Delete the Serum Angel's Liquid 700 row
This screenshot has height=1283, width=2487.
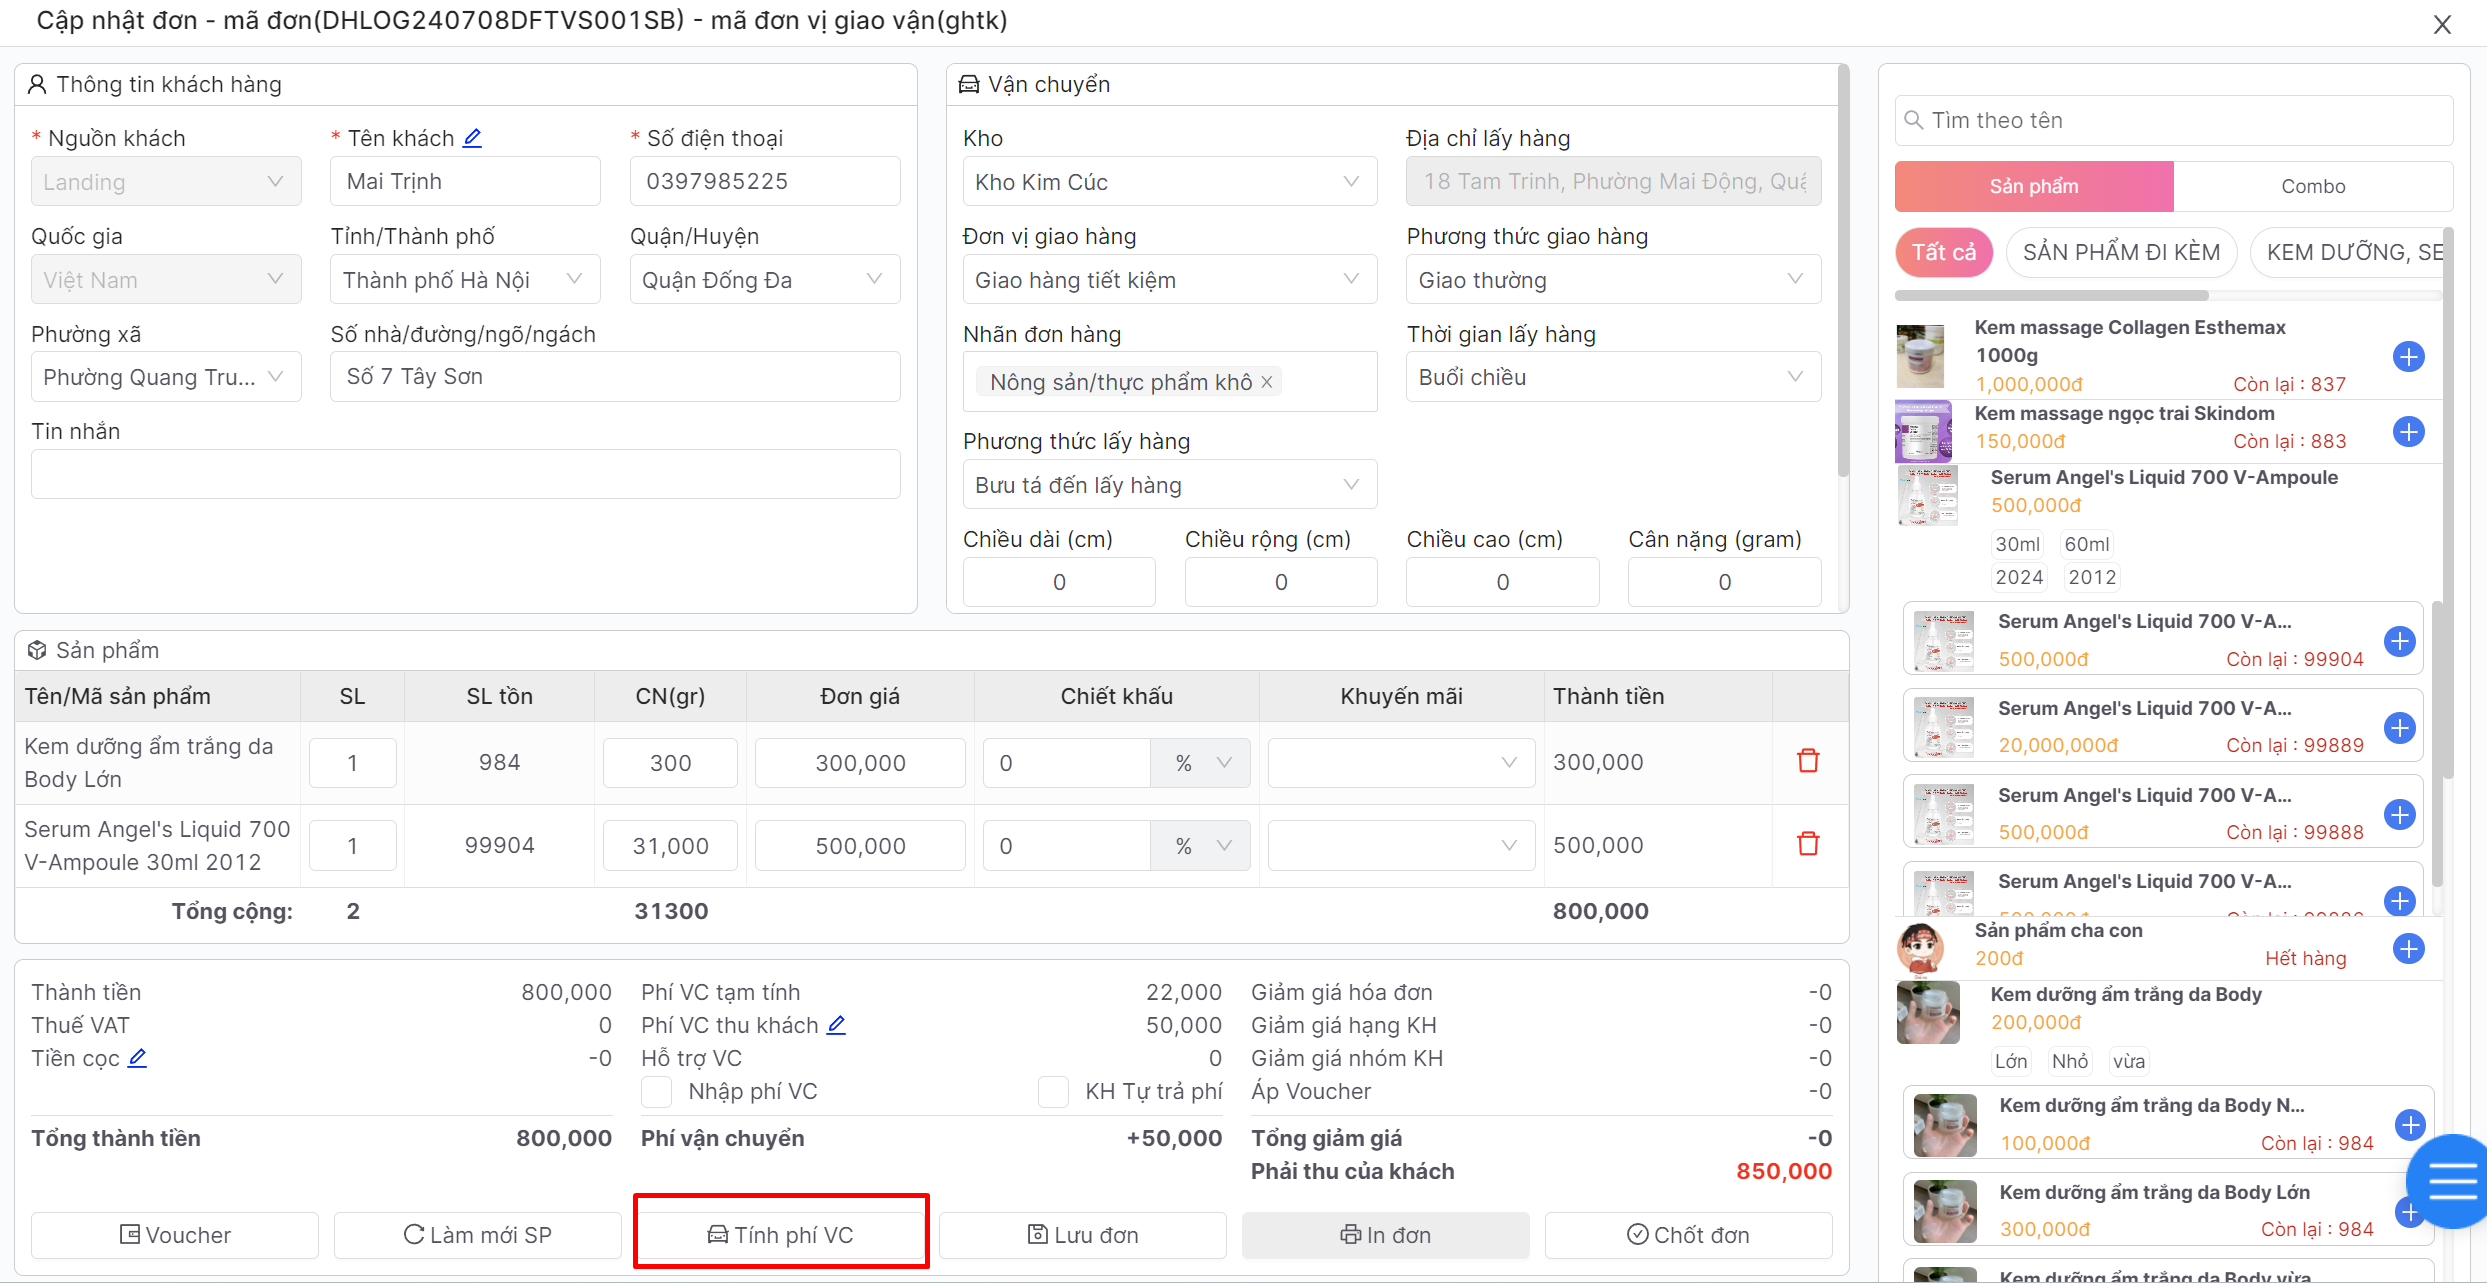click(x=1807, y=844)
